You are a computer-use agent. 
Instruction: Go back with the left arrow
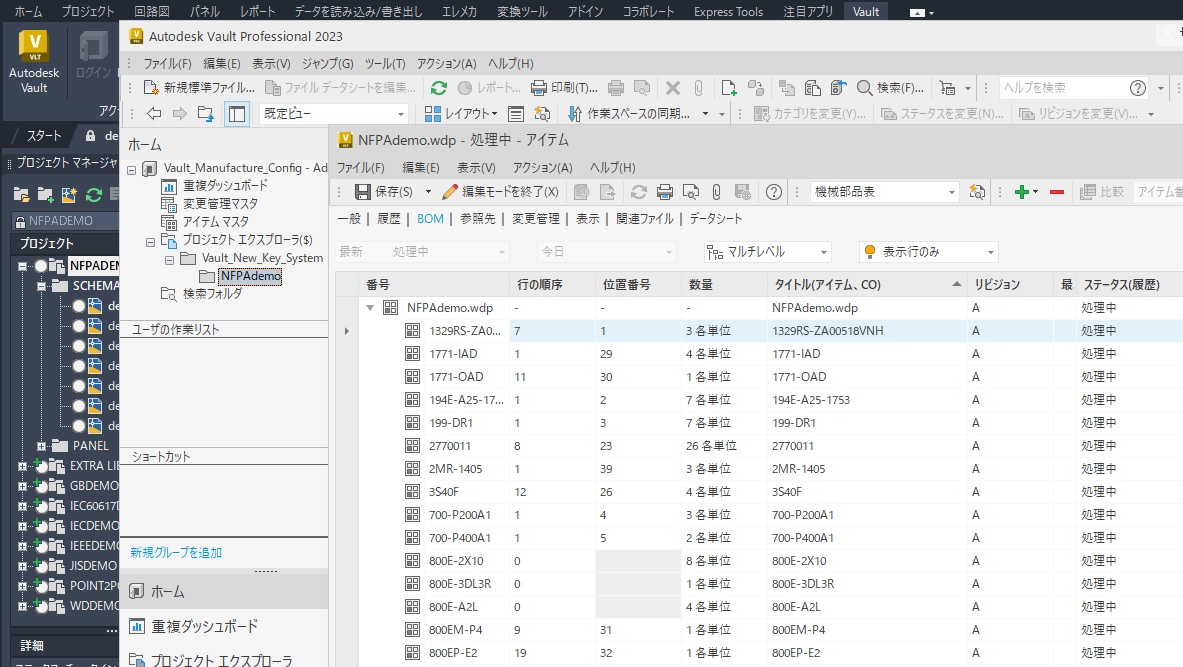coord(154,114)
